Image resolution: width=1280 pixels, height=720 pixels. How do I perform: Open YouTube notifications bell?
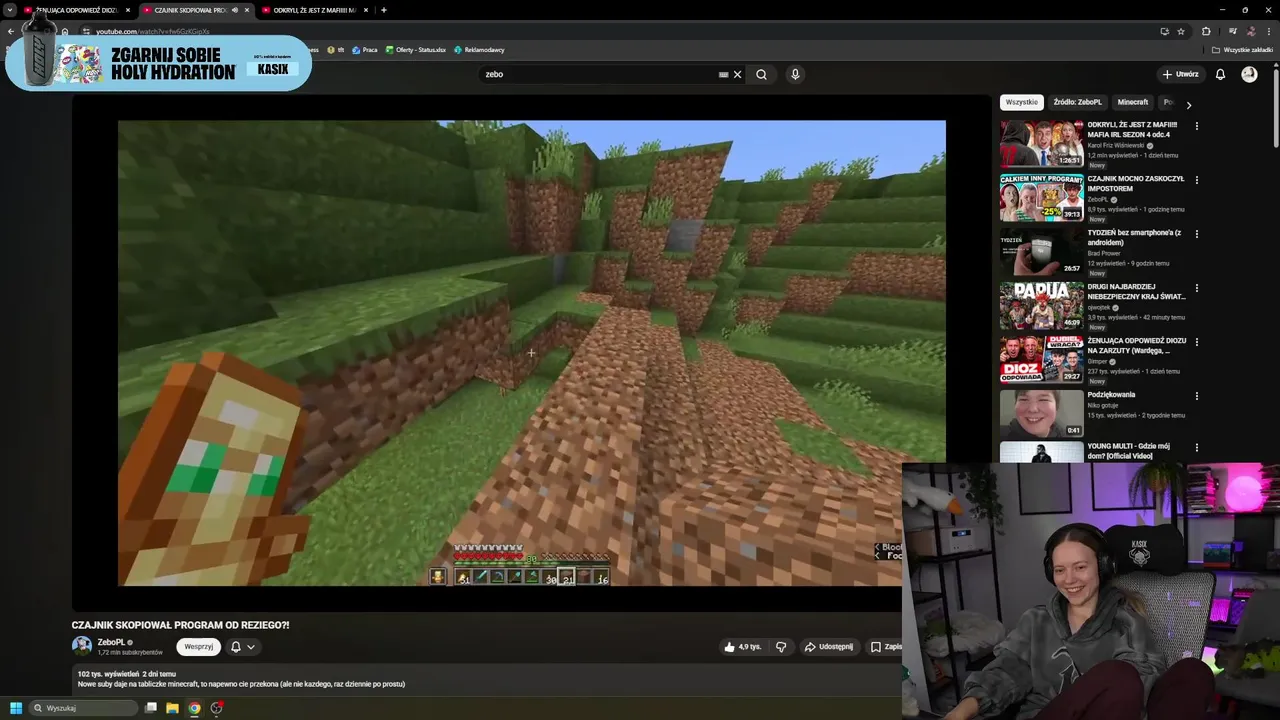pyautogui.click(x=1220, y=74)
